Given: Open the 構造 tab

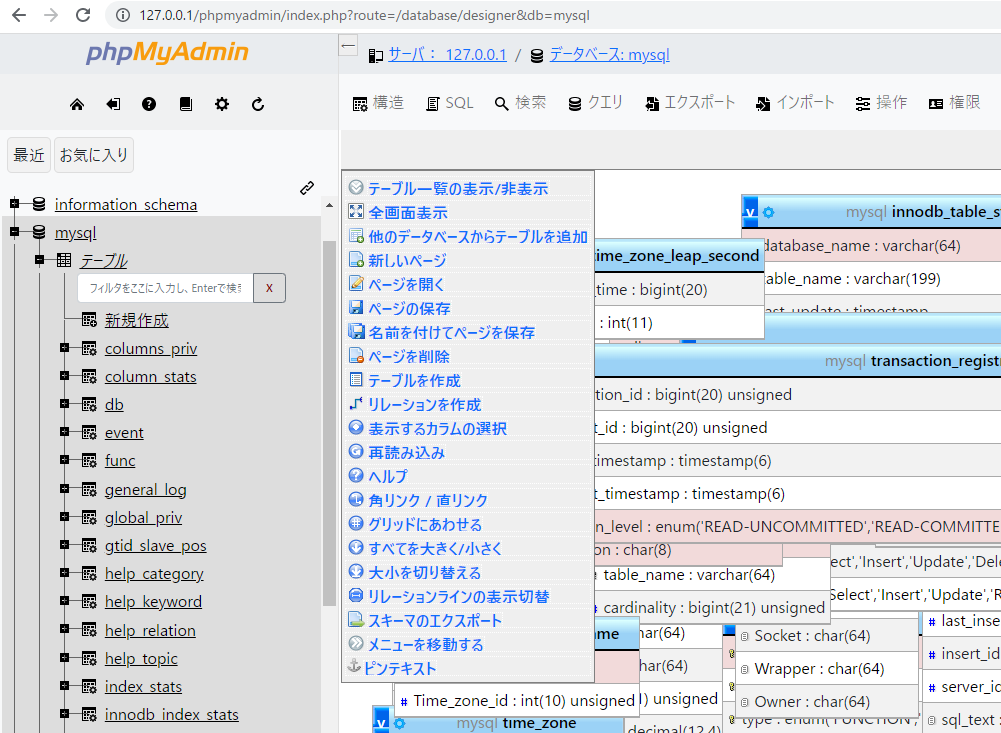Looking at the screenshot, I should coord(378,103).
